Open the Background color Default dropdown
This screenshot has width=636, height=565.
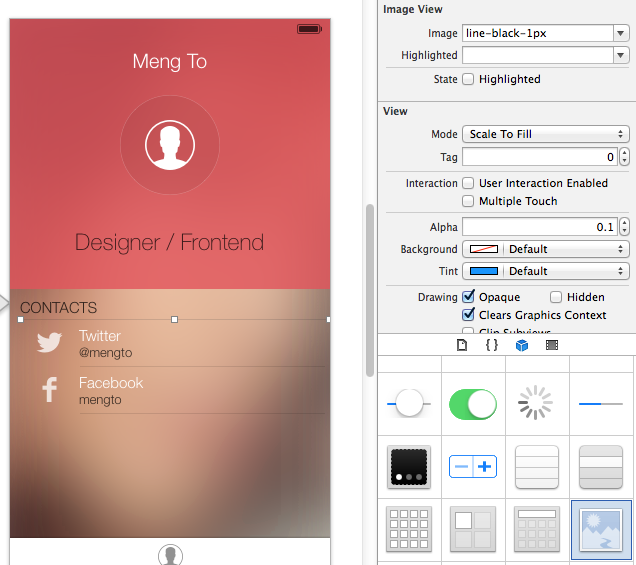coord(566,249)
